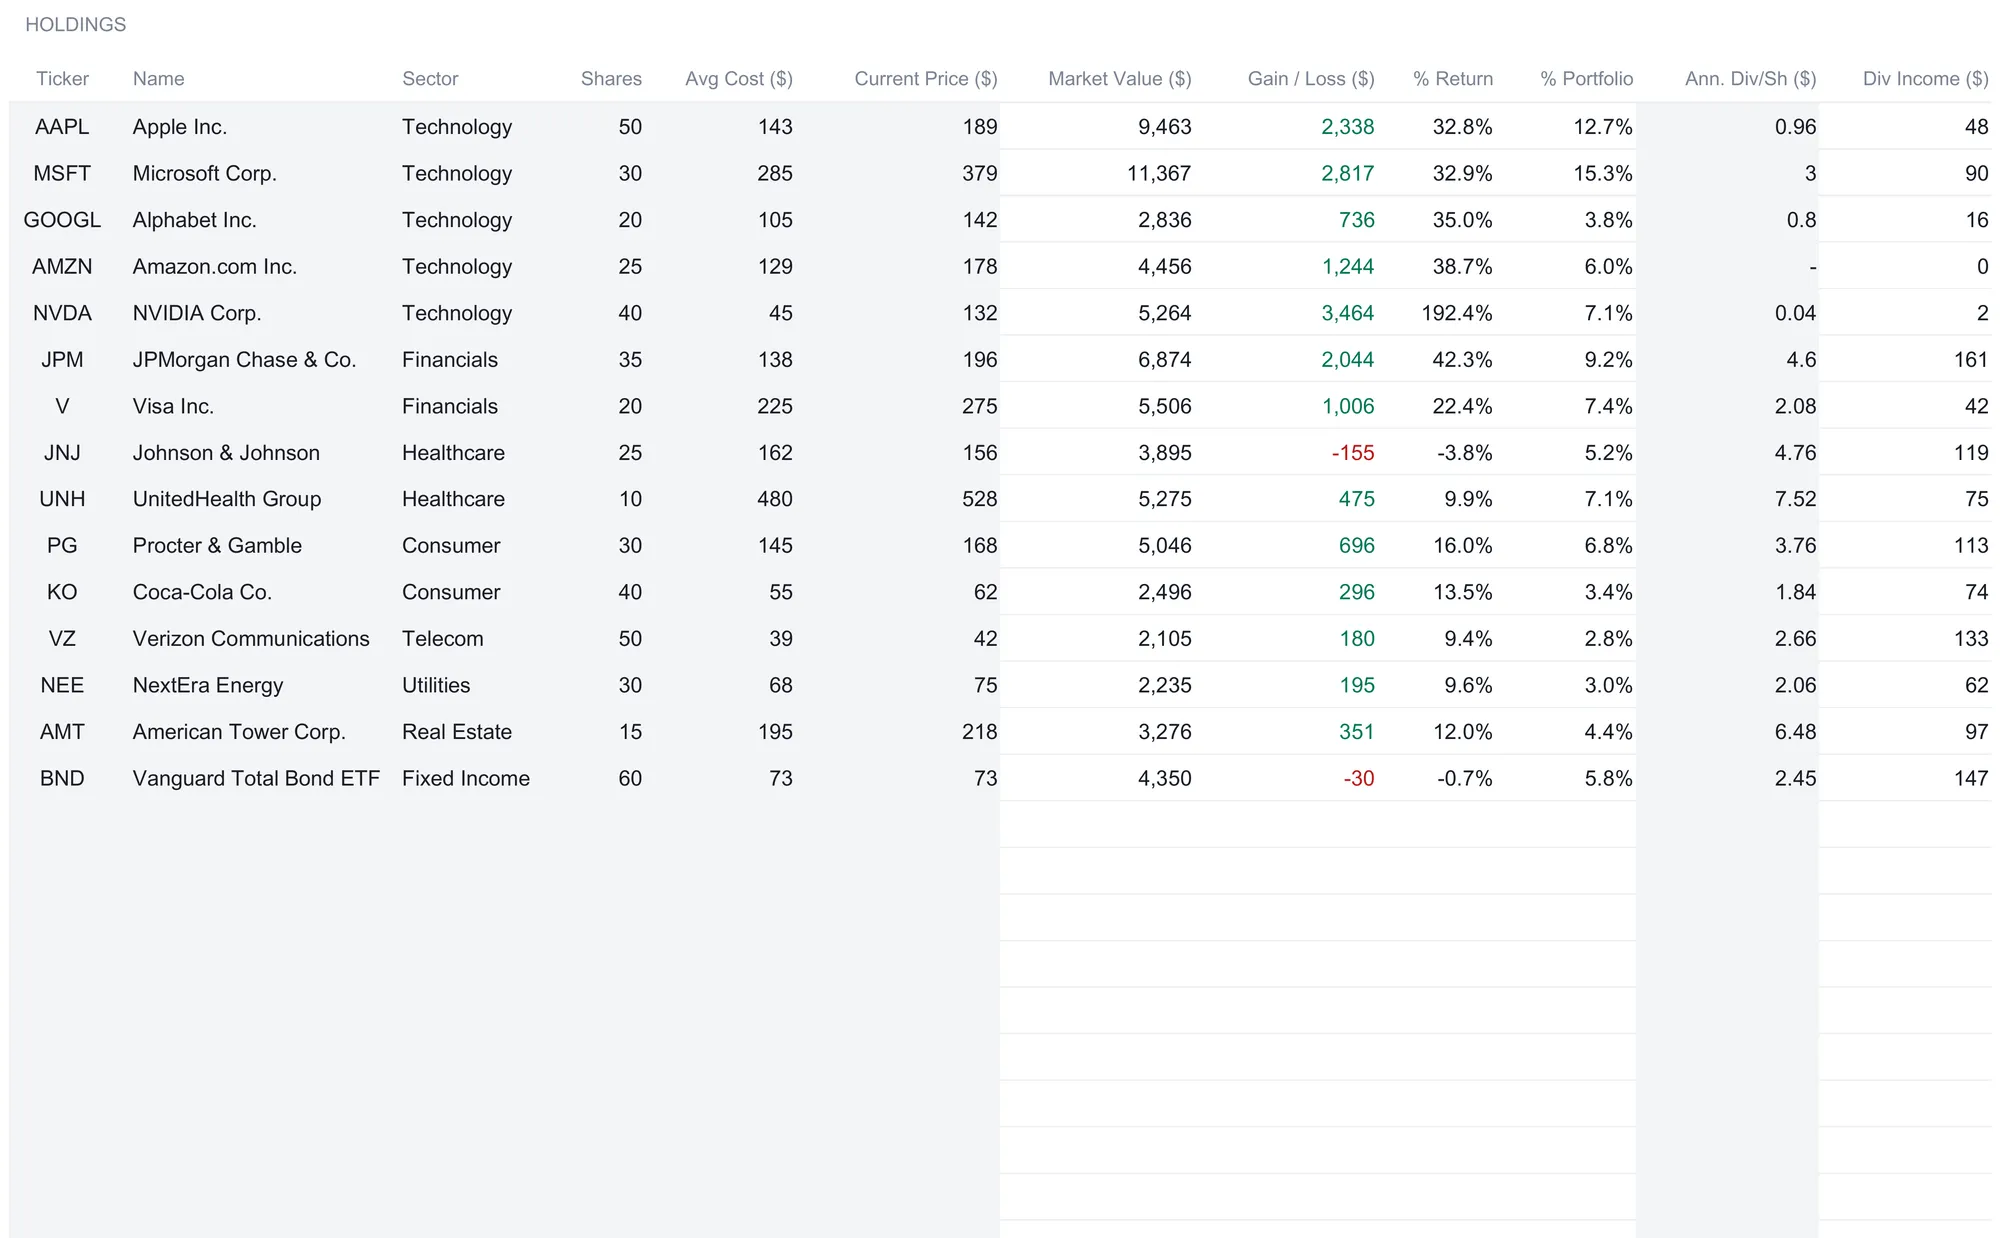This screenshot has height=1238, width=2000.
Task: Click the Real Estate sector cell
Action: 457,732
